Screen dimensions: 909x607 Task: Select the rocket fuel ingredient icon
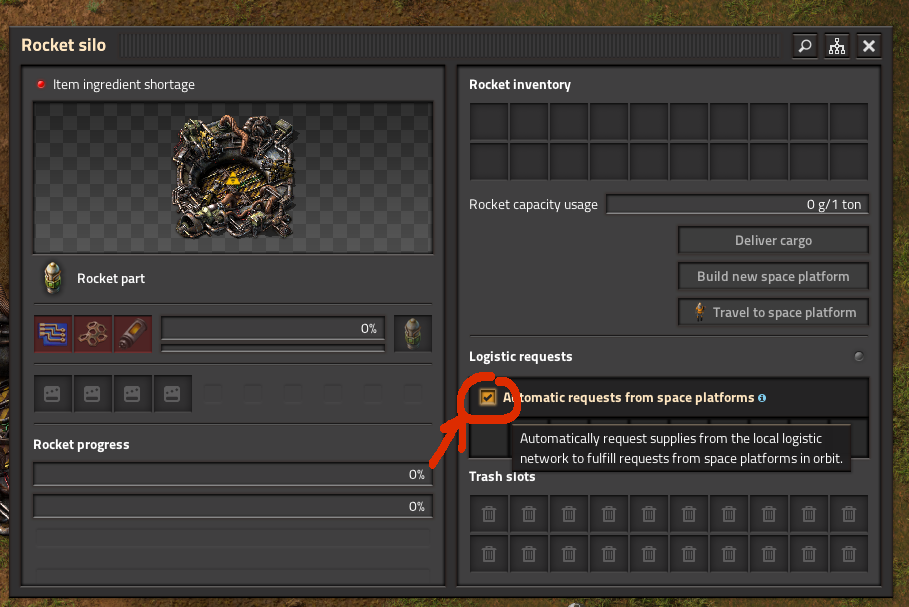click(x=133, y=334)
